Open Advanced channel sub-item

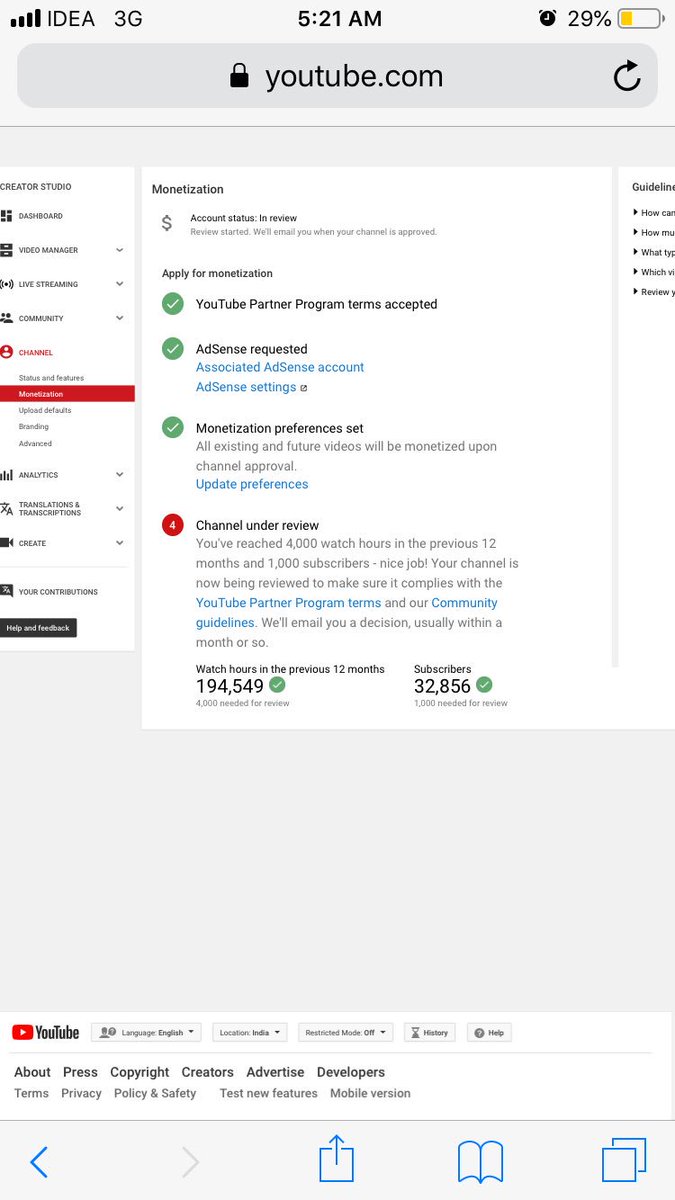tap(35, 443)
